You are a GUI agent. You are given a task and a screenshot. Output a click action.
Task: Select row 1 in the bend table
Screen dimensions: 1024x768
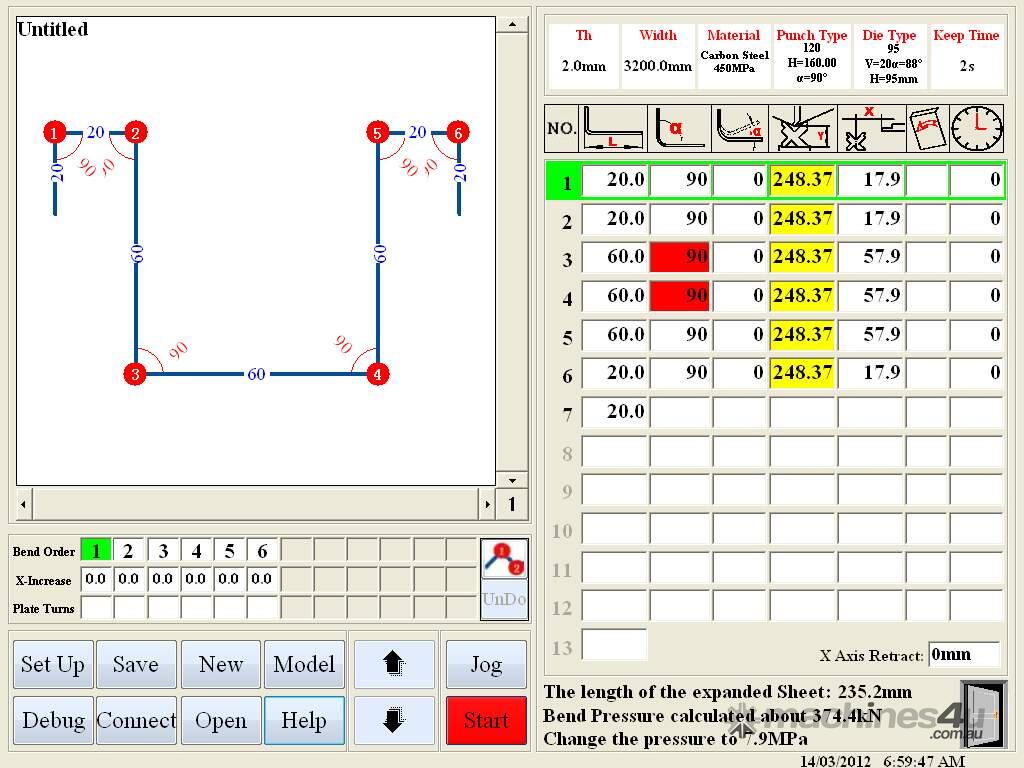pos(566,182)
